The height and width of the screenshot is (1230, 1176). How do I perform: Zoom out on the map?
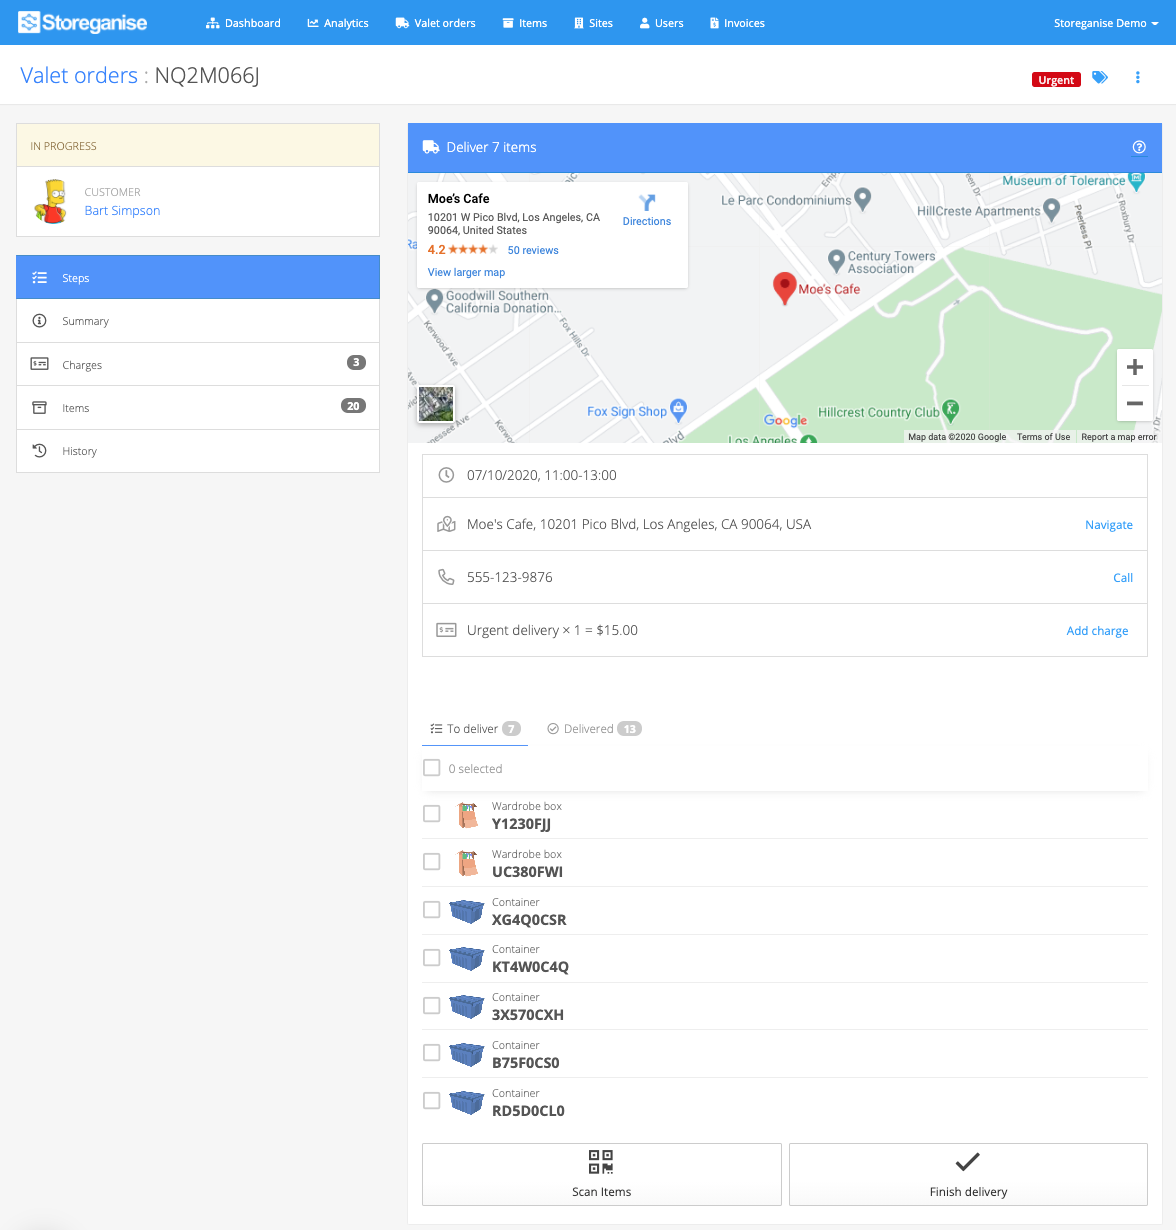click(1135, 403)
